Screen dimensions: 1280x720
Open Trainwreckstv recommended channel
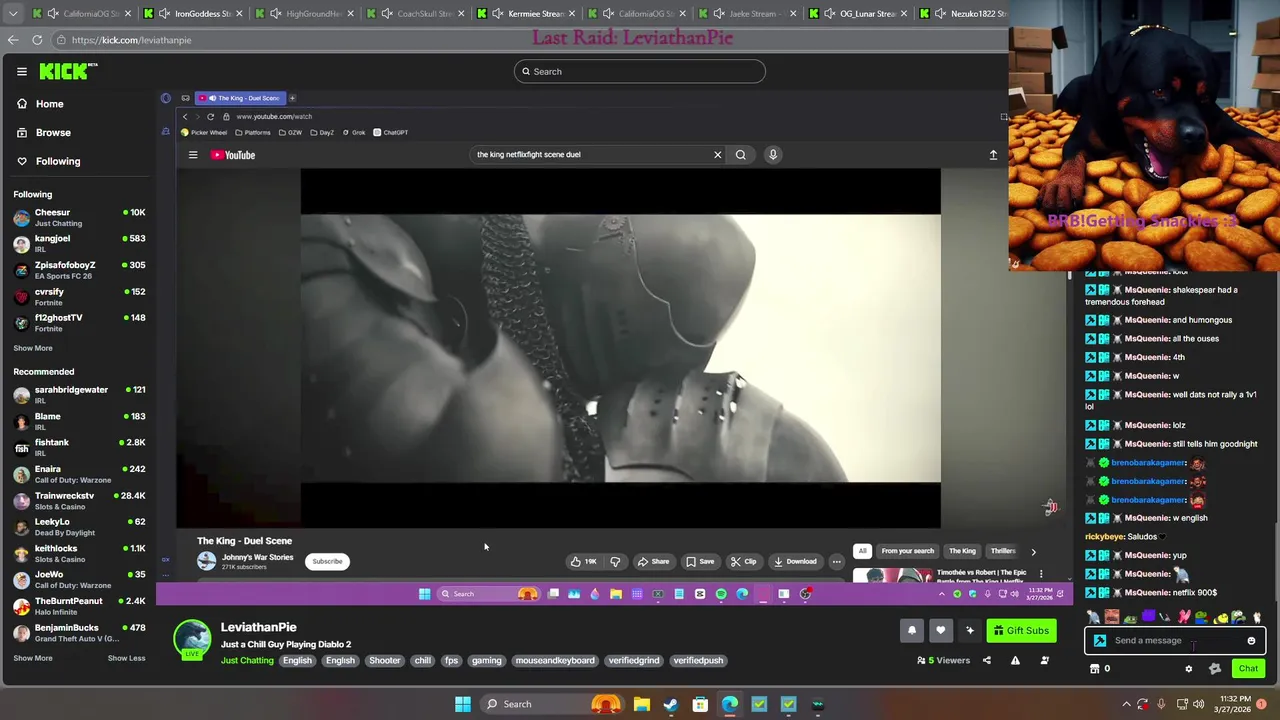[80, 500]
